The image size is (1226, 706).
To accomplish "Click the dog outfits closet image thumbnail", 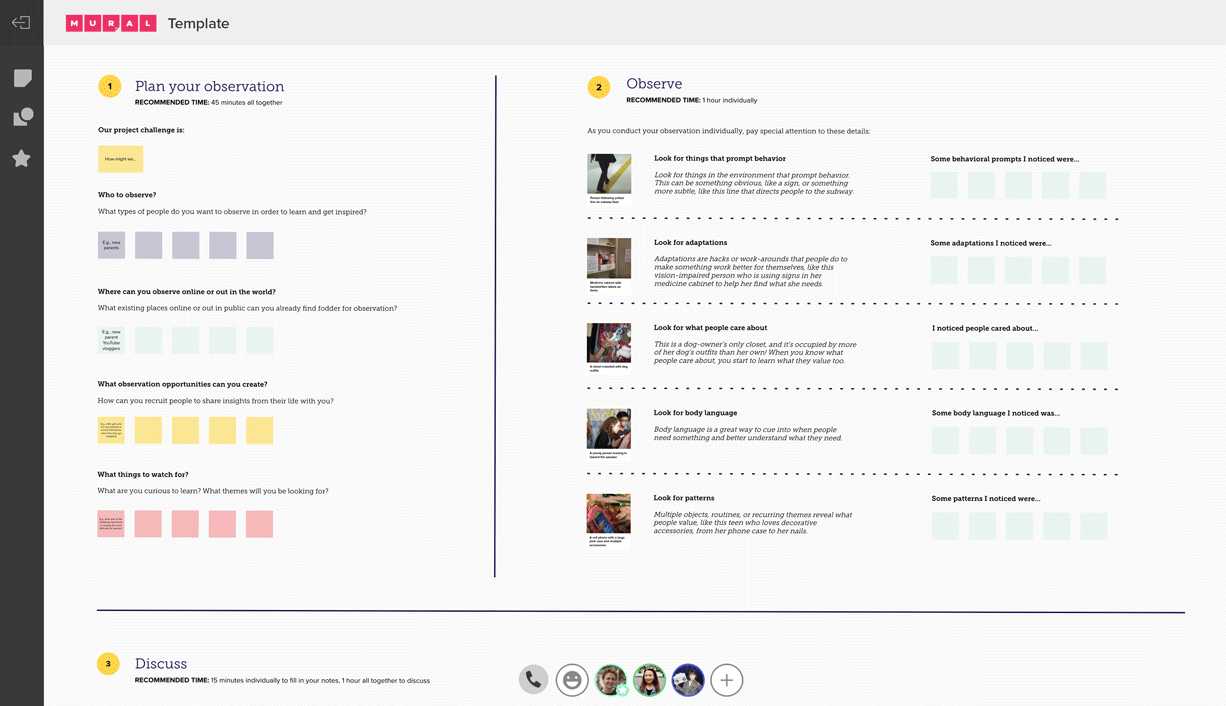I will coord(609,345).
